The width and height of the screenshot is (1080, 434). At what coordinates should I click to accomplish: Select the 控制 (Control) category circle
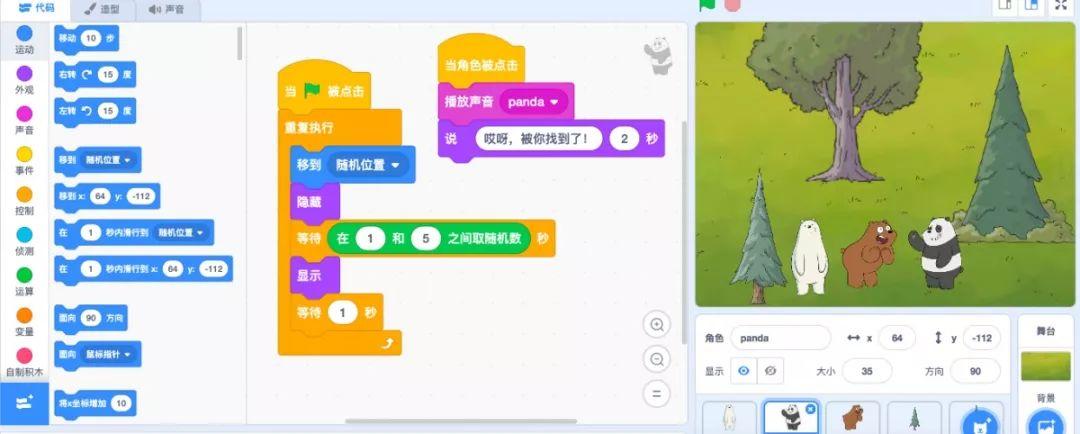[24, 194]
